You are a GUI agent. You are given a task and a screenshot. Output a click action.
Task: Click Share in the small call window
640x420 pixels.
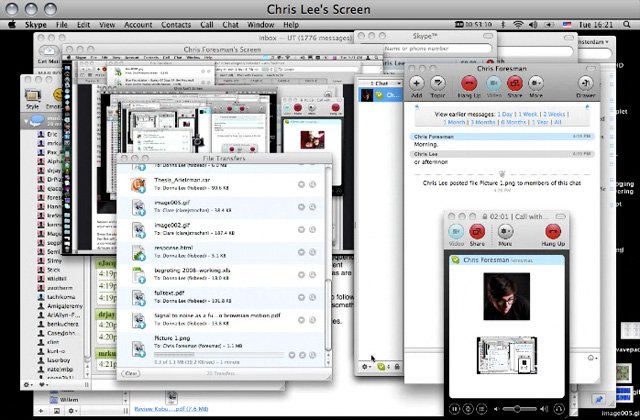tap(477, 231)
